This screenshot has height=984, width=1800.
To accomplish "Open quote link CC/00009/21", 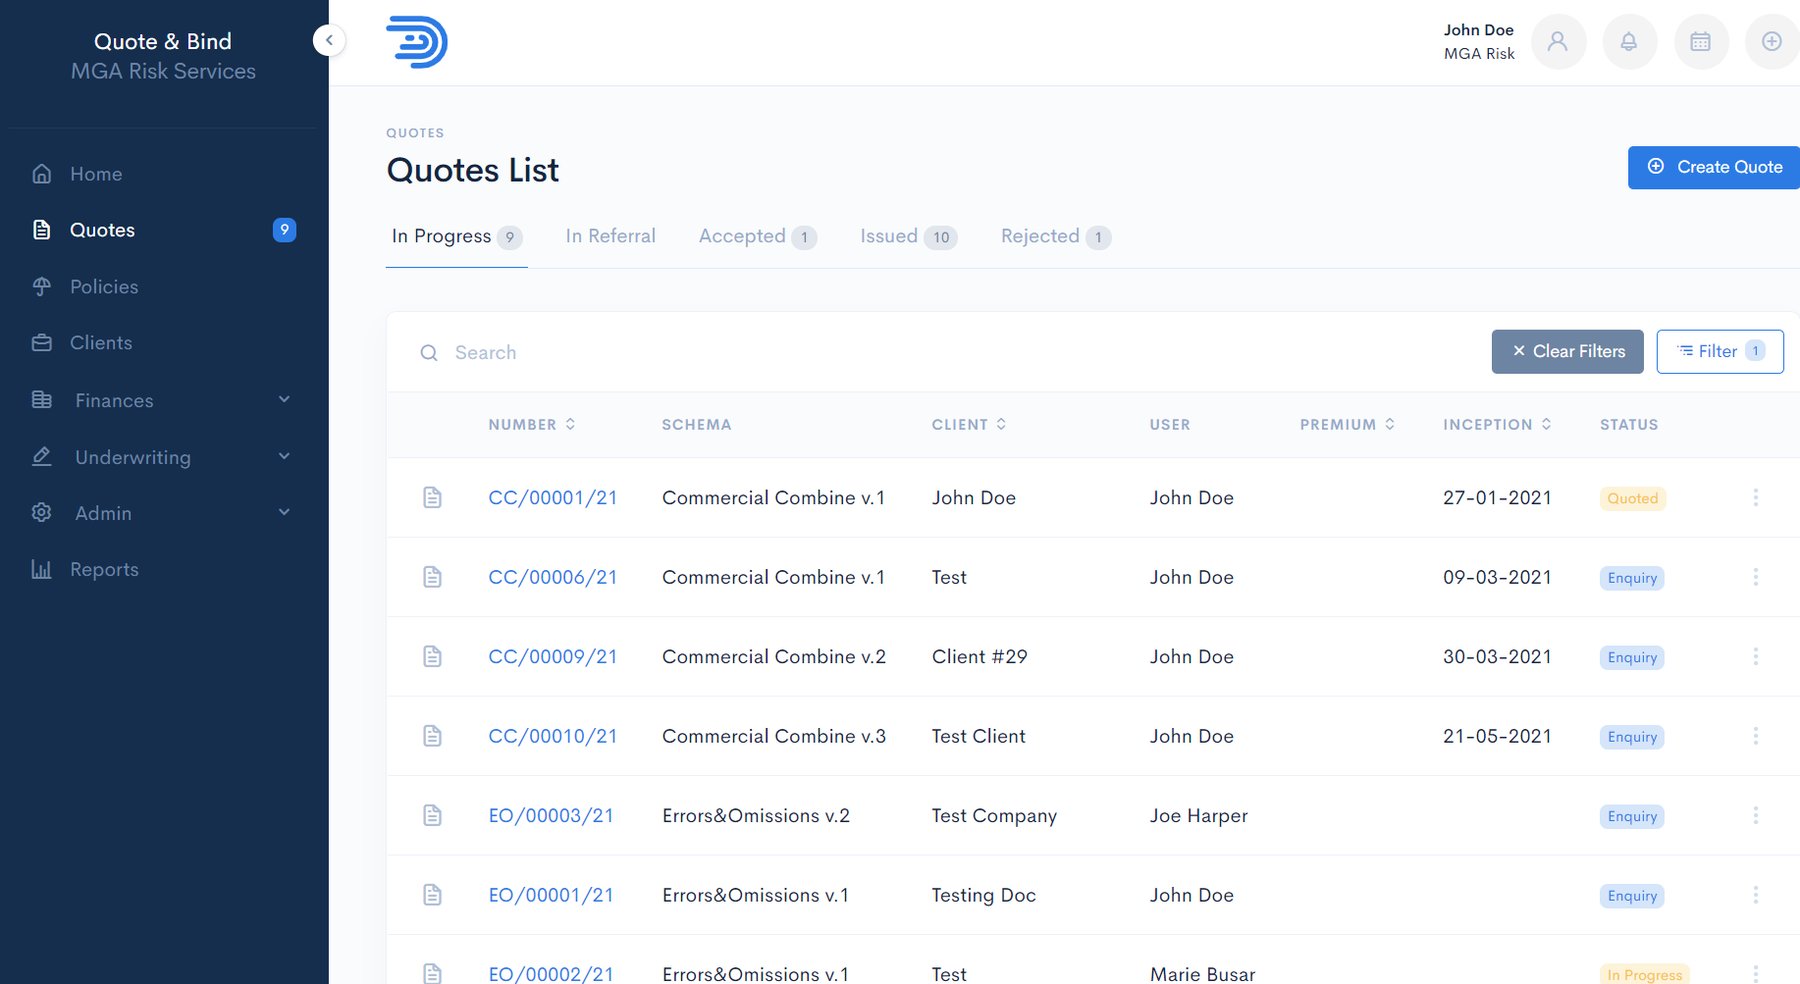I will click(552, 657).
